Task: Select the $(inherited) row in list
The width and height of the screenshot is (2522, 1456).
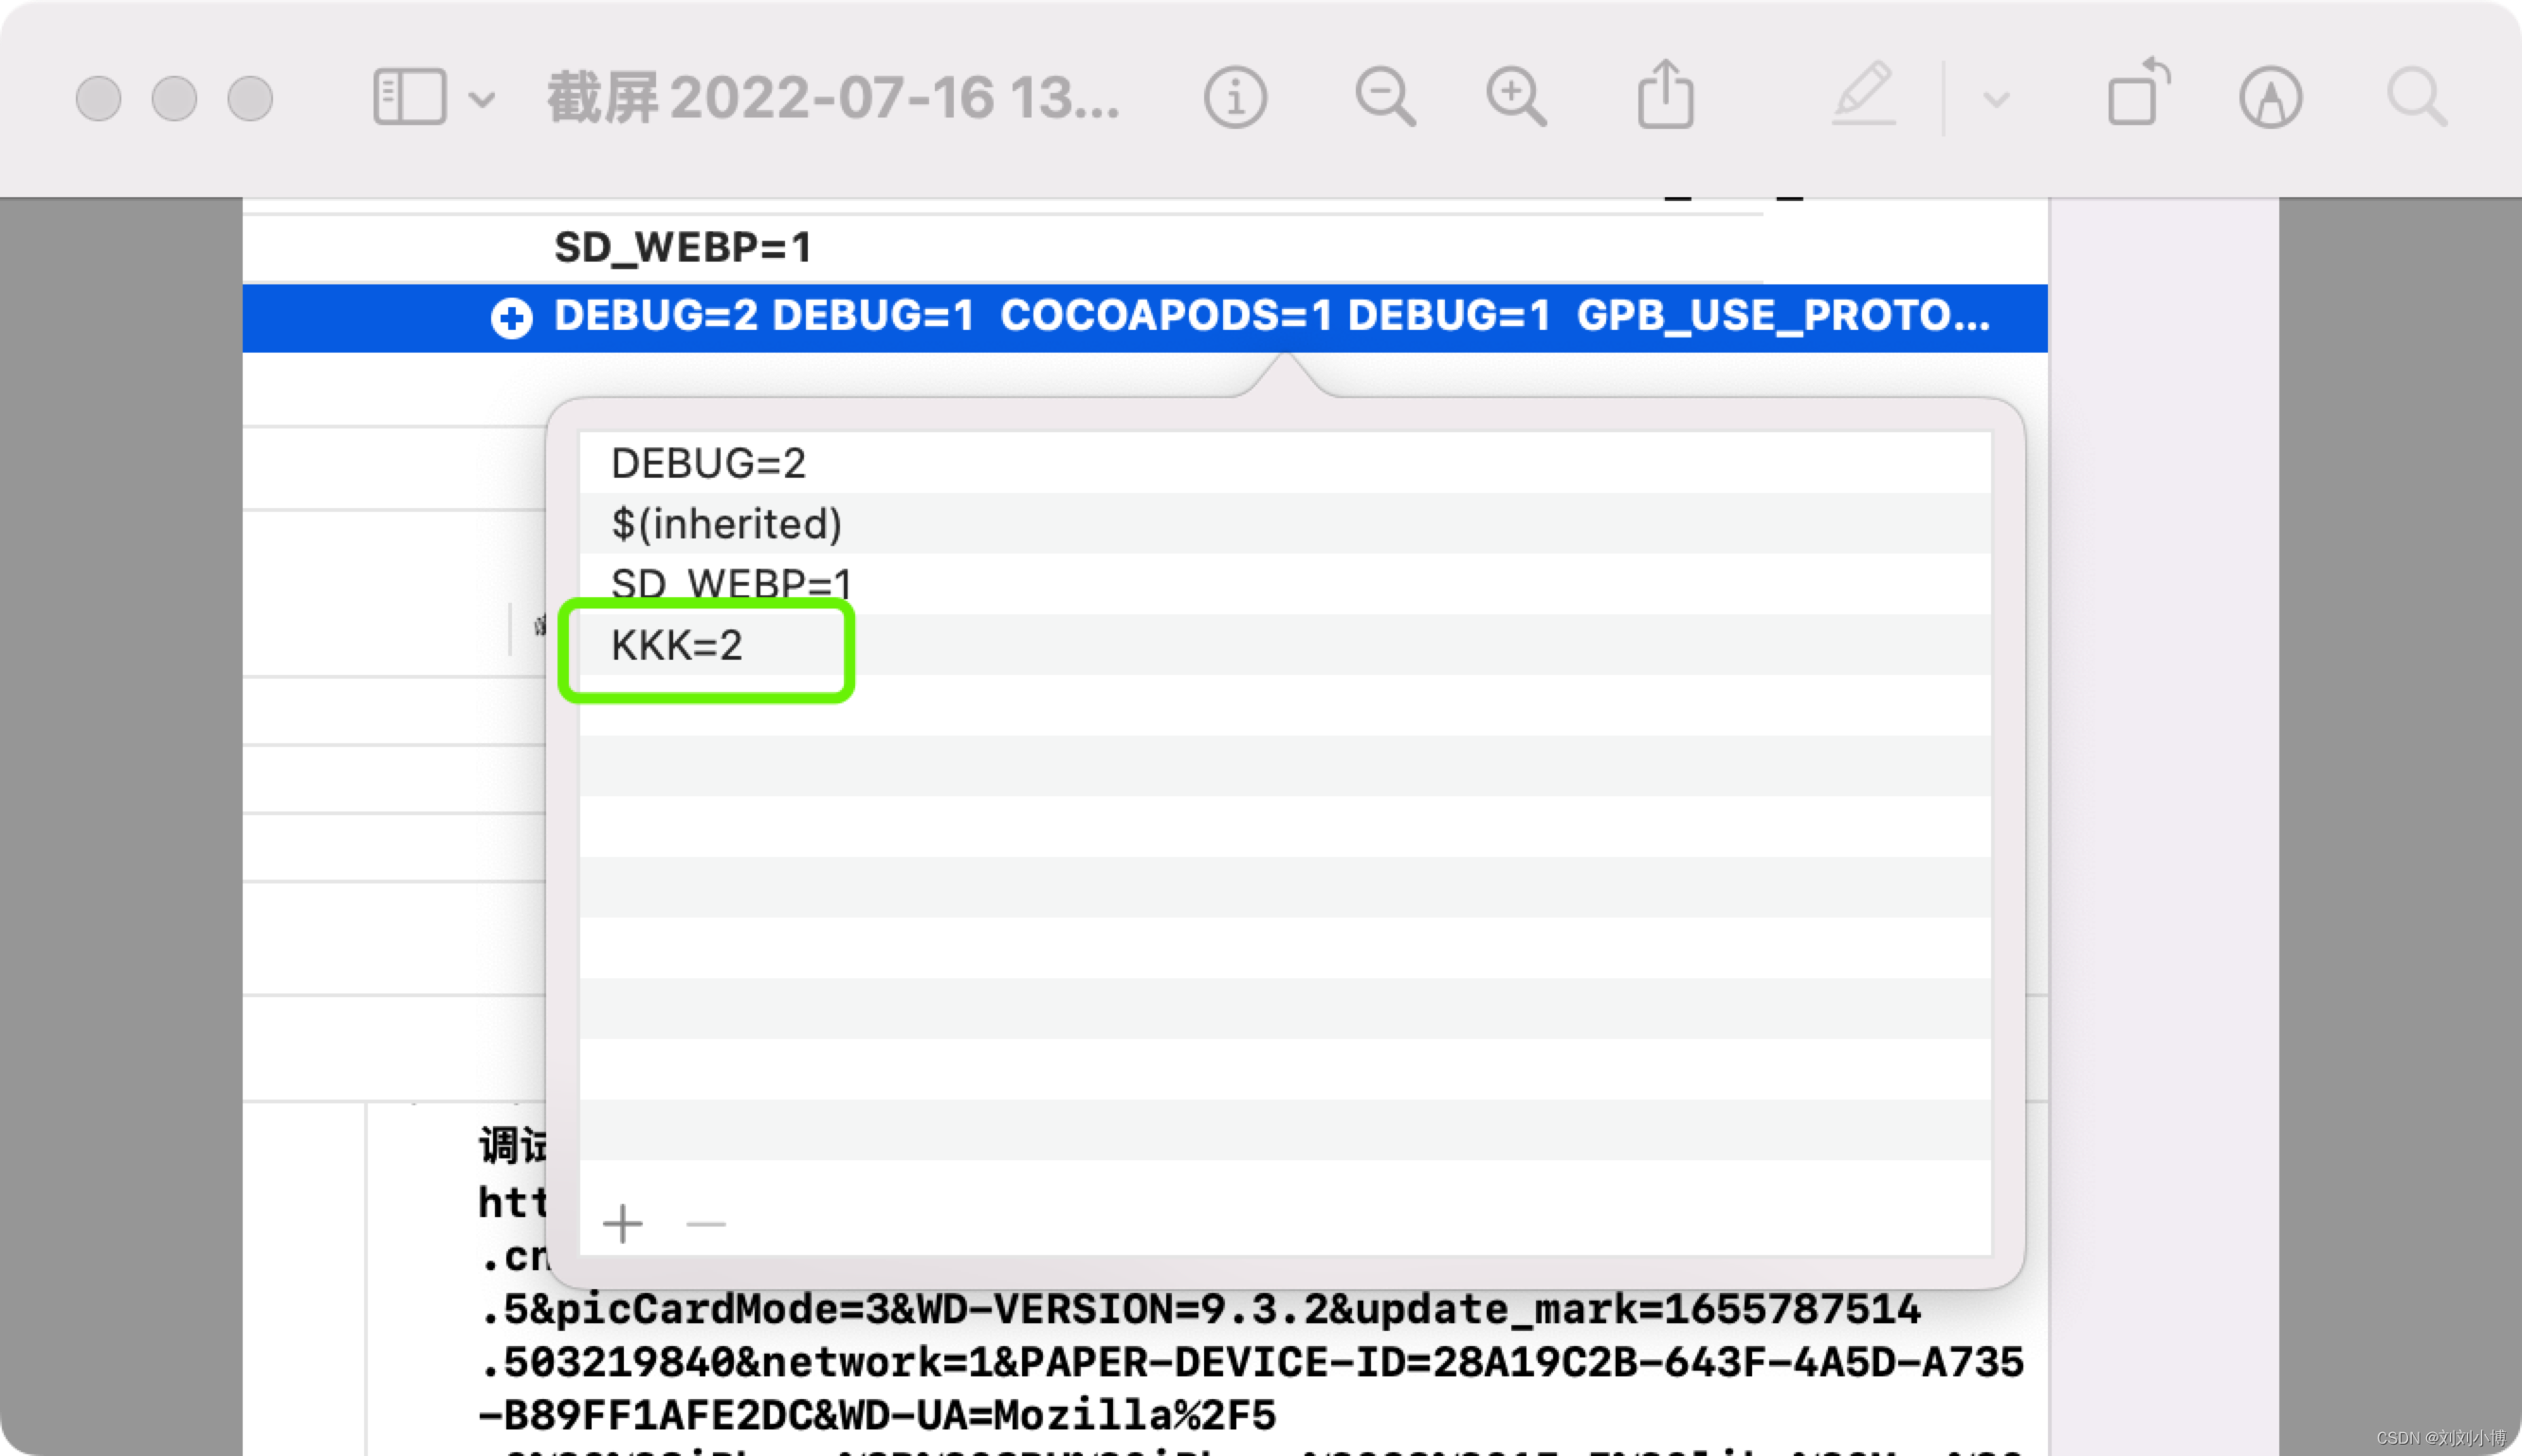Action: [1285, 523]
